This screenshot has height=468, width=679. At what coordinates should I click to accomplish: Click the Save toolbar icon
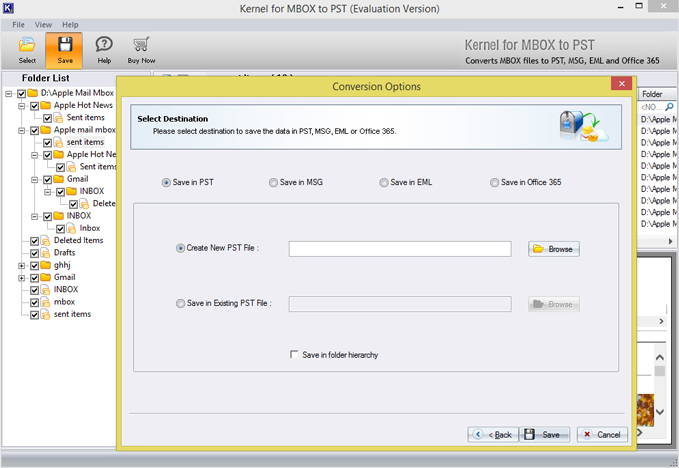click(65, 50)
